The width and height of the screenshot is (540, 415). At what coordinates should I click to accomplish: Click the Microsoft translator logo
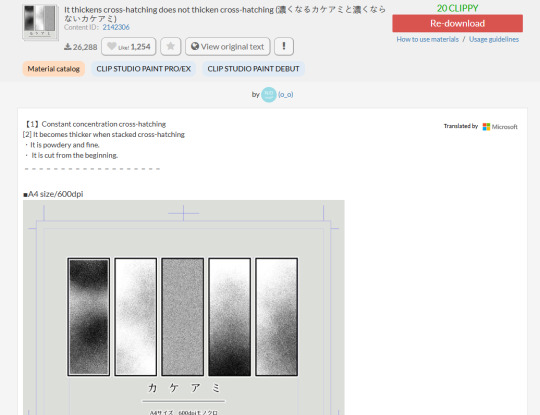[500, 127]
